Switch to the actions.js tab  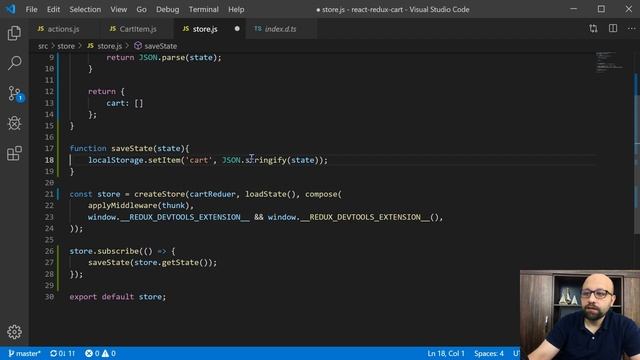[63, 29]
